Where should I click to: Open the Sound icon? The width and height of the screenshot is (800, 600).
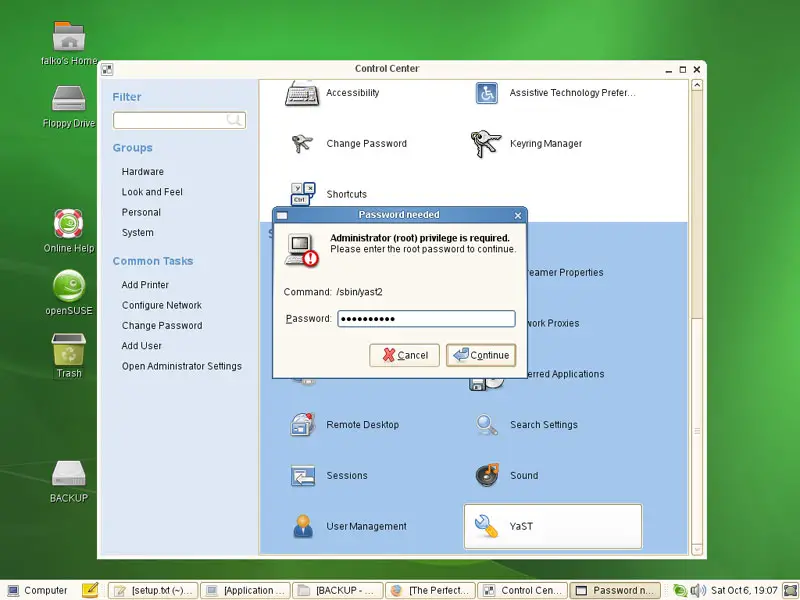point(486,476)
